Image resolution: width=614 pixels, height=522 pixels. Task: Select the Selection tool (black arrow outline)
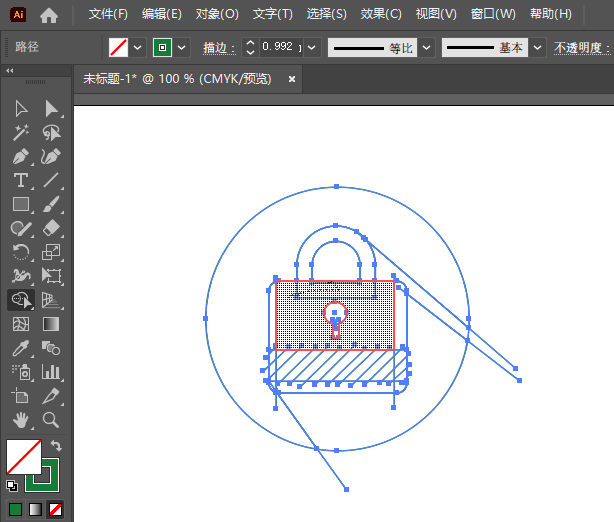pos(21,109)
